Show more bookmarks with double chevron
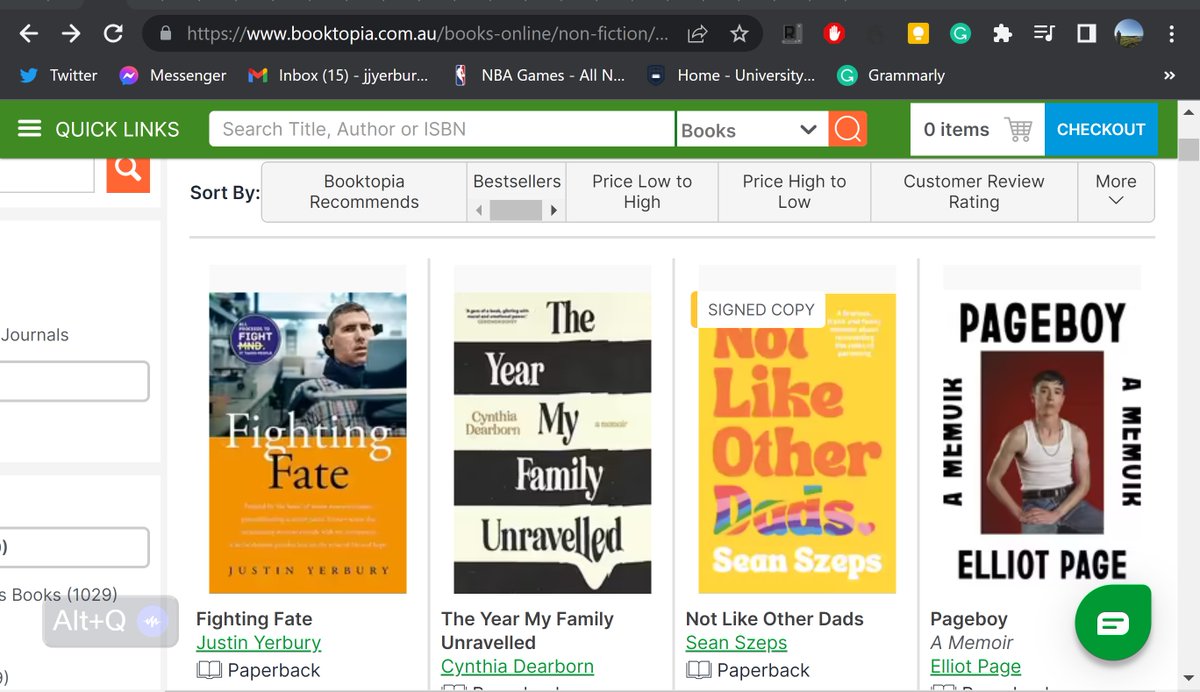The image size is (1200, 692). point(1170,75)
